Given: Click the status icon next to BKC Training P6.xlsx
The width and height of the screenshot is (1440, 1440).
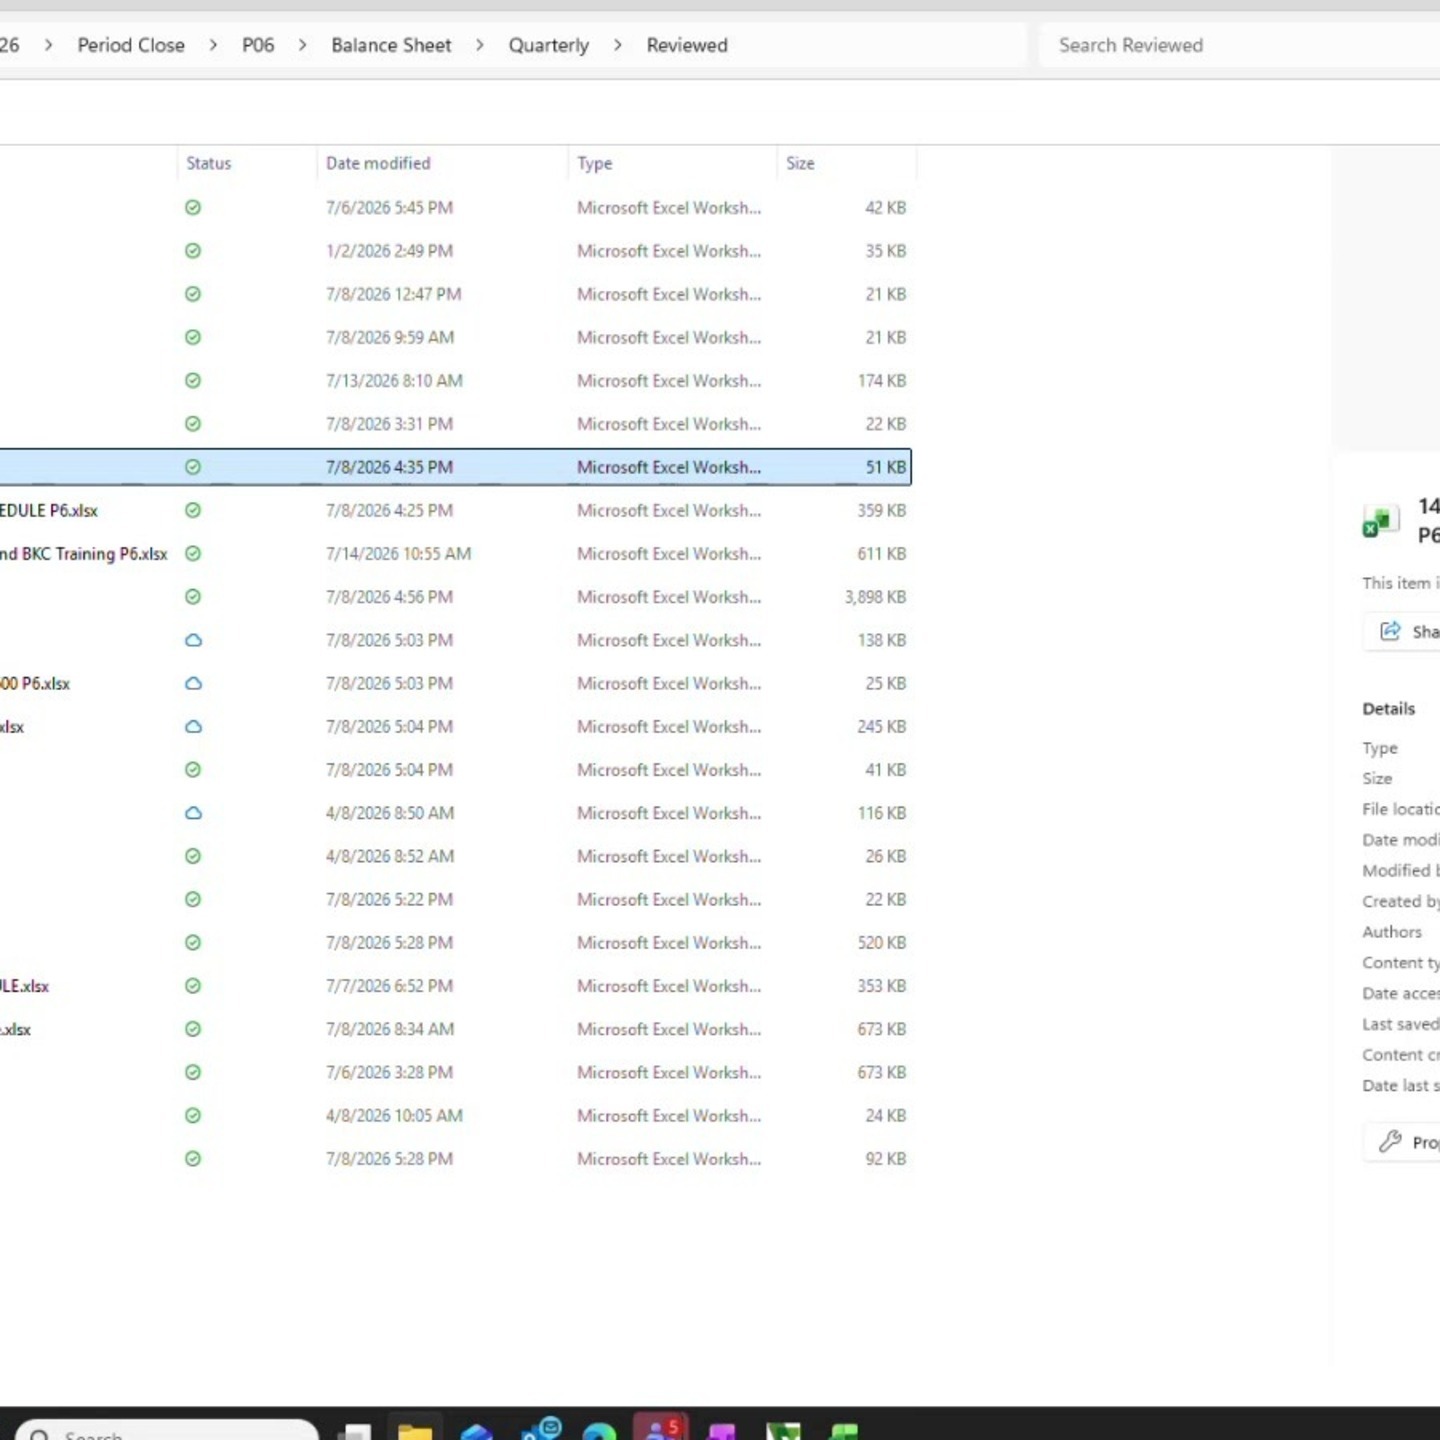Looking at the screenshot, I should (193, 554).
